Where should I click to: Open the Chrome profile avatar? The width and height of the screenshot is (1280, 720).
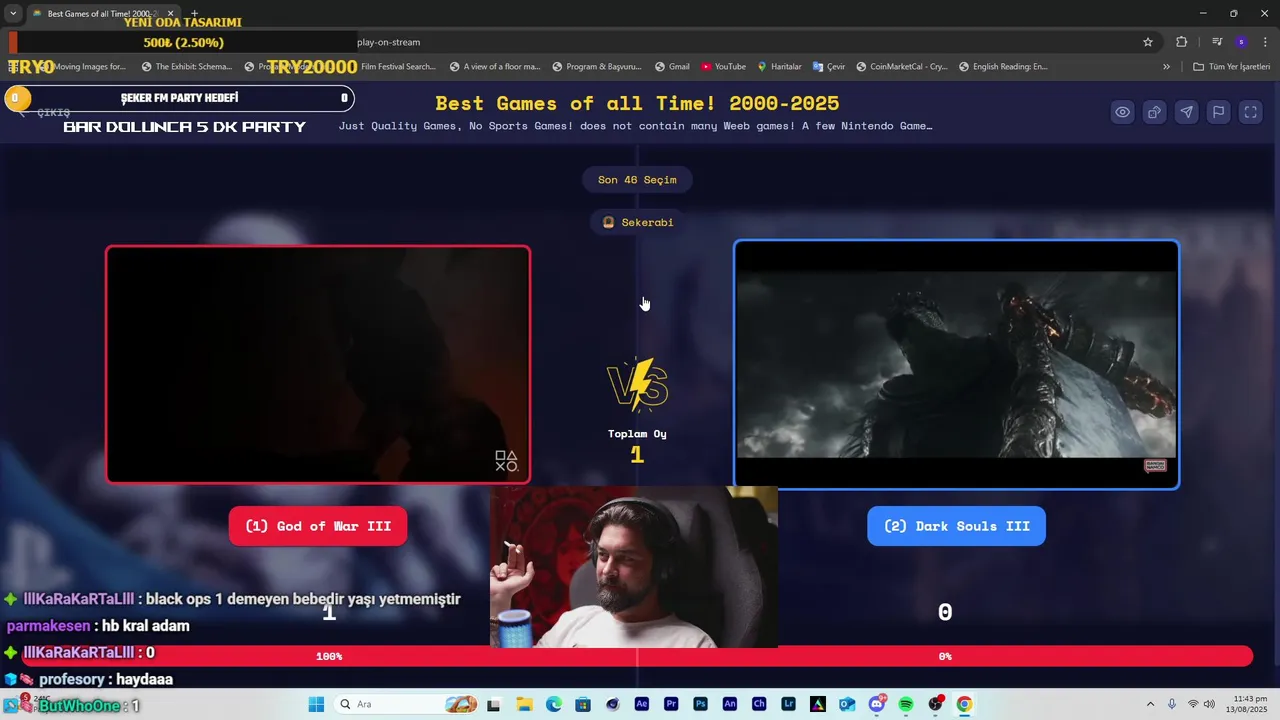tap(1241, 42)
